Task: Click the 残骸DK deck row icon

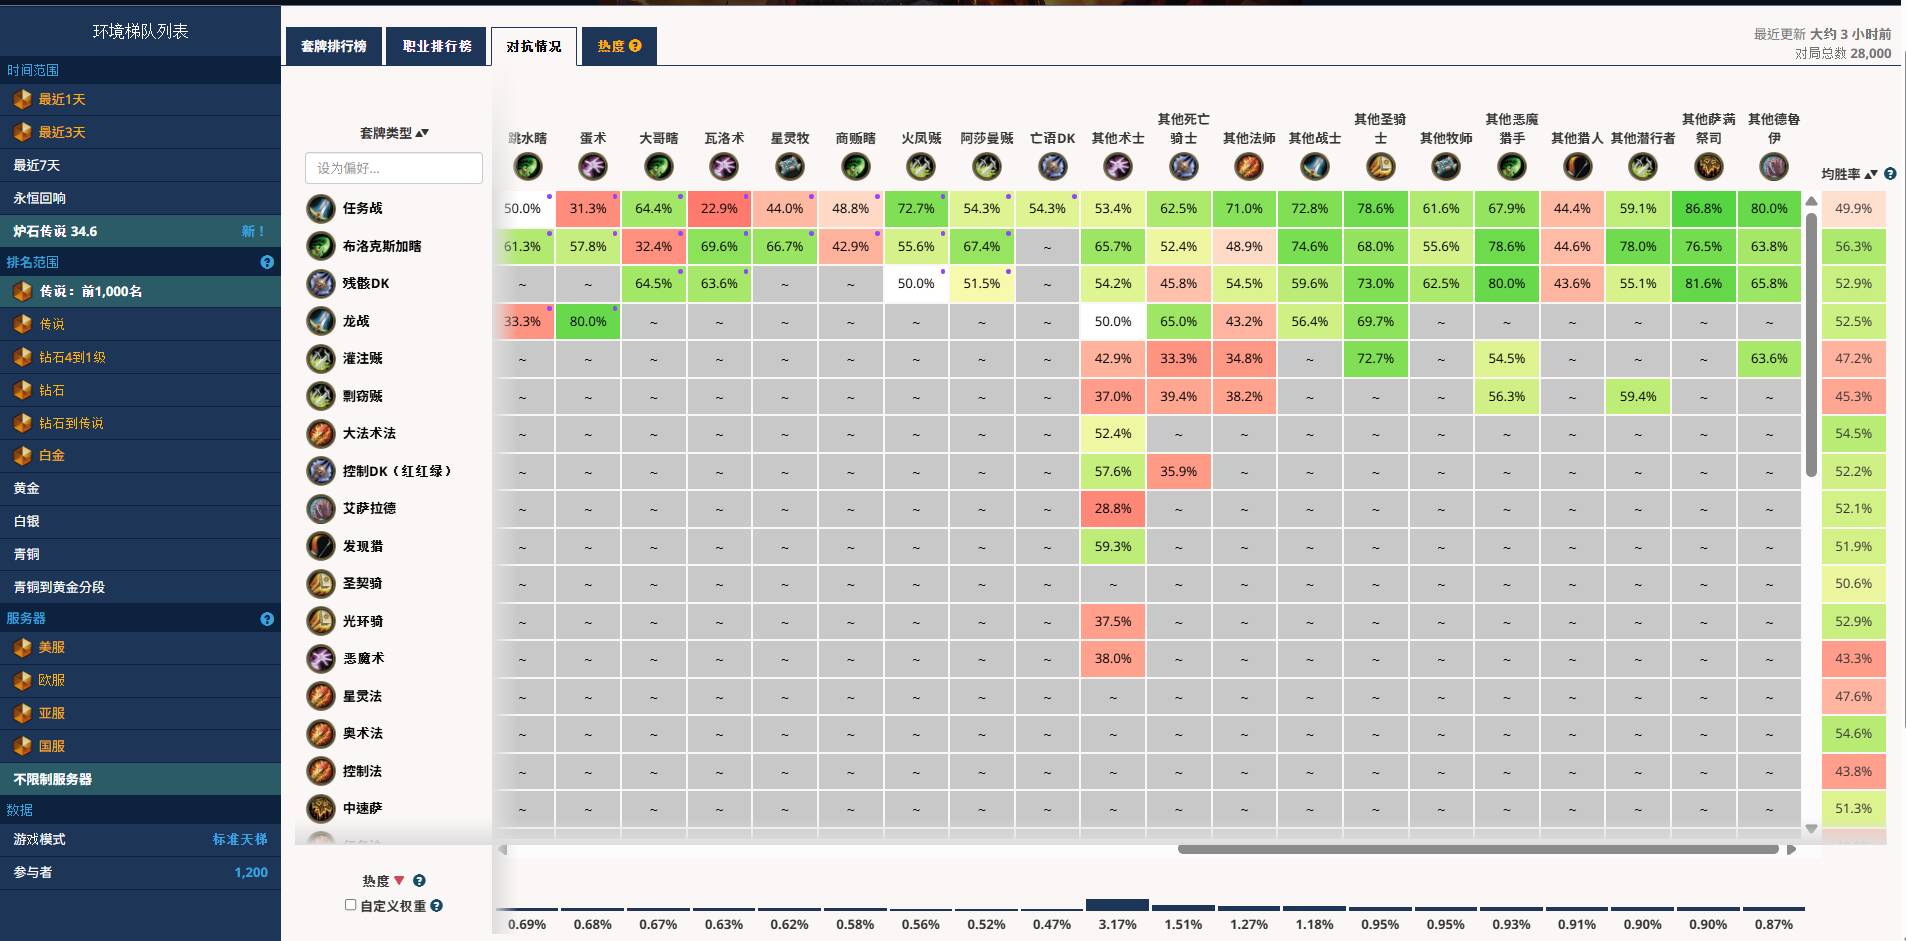Action: [320, 284]
